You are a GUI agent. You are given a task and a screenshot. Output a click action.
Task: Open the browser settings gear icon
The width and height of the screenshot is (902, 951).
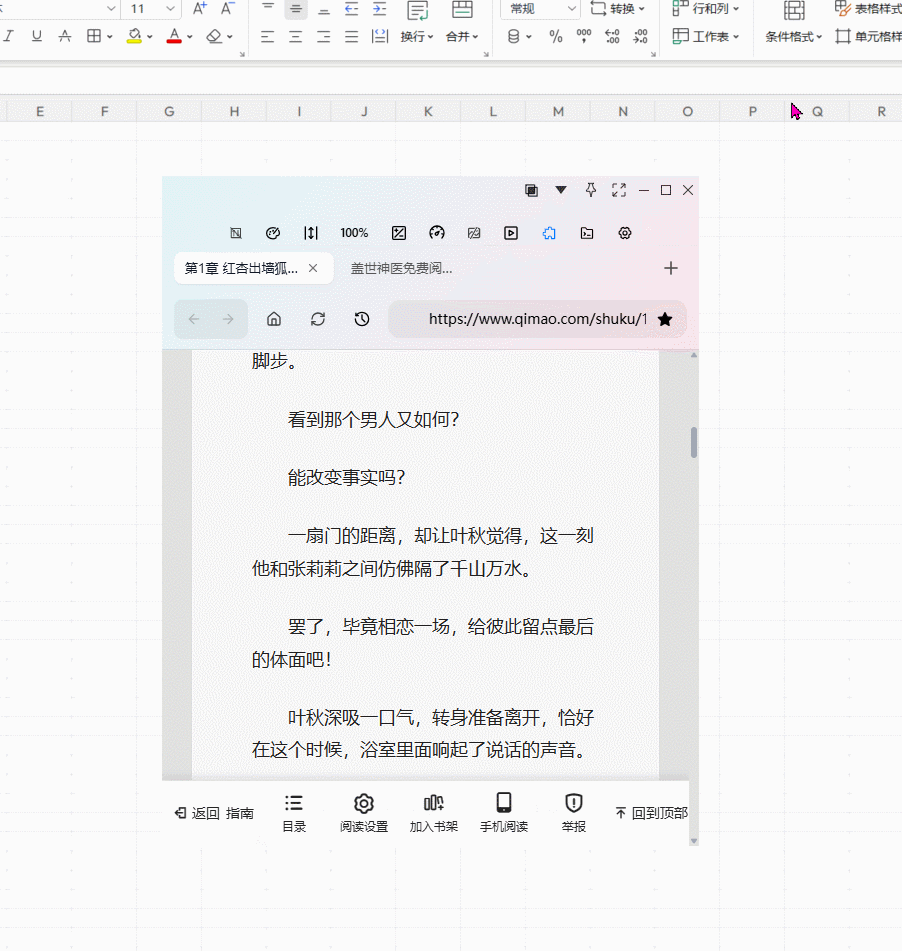coord(625,233)
